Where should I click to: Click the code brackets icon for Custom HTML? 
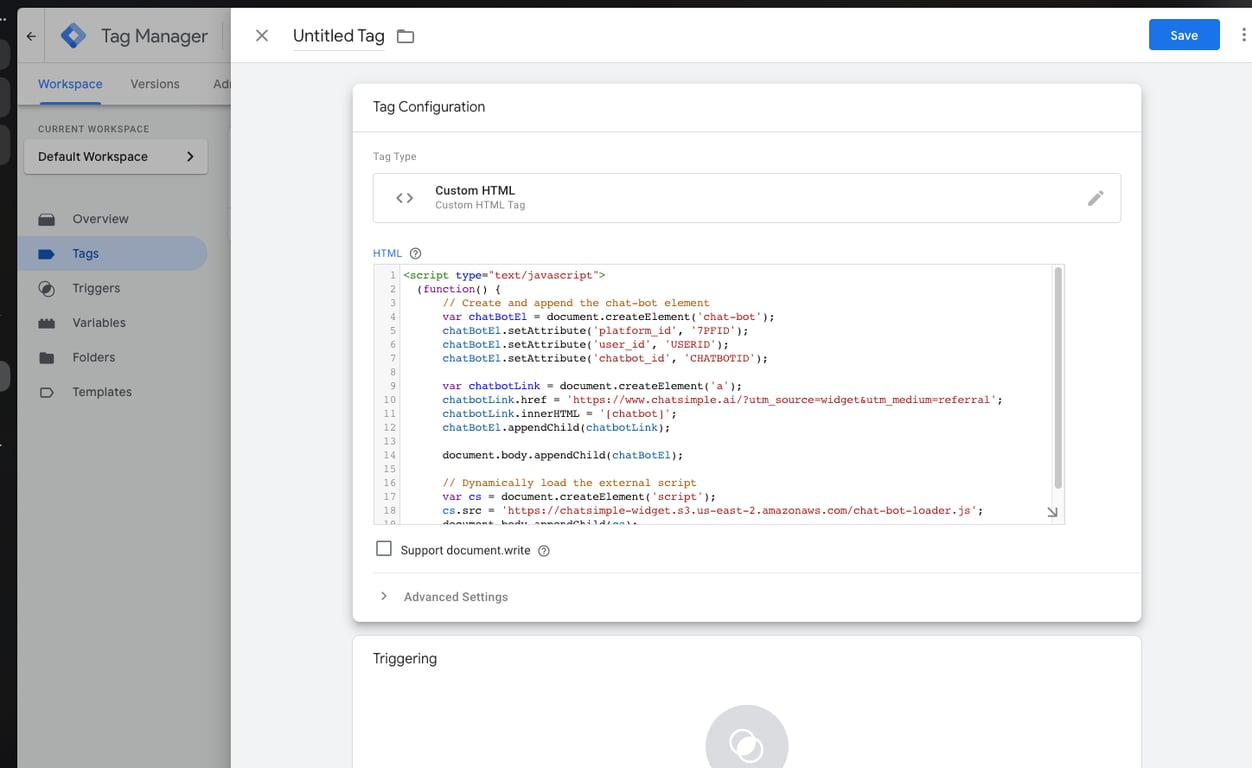[x=405, y=198]
